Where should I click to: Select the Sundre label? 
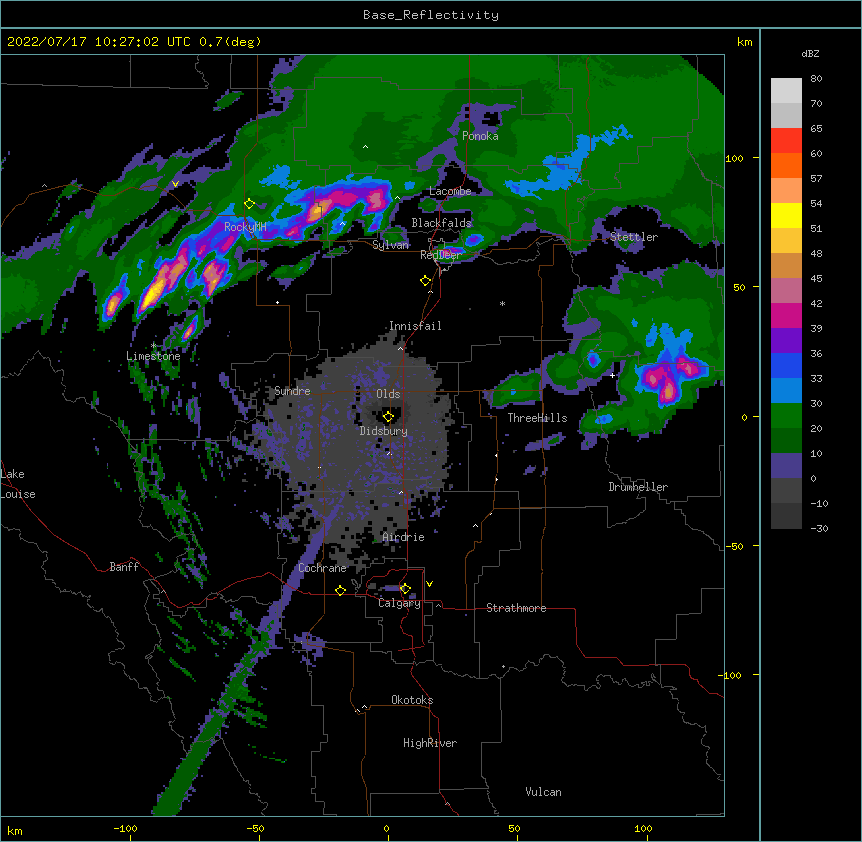pos(292,391)
